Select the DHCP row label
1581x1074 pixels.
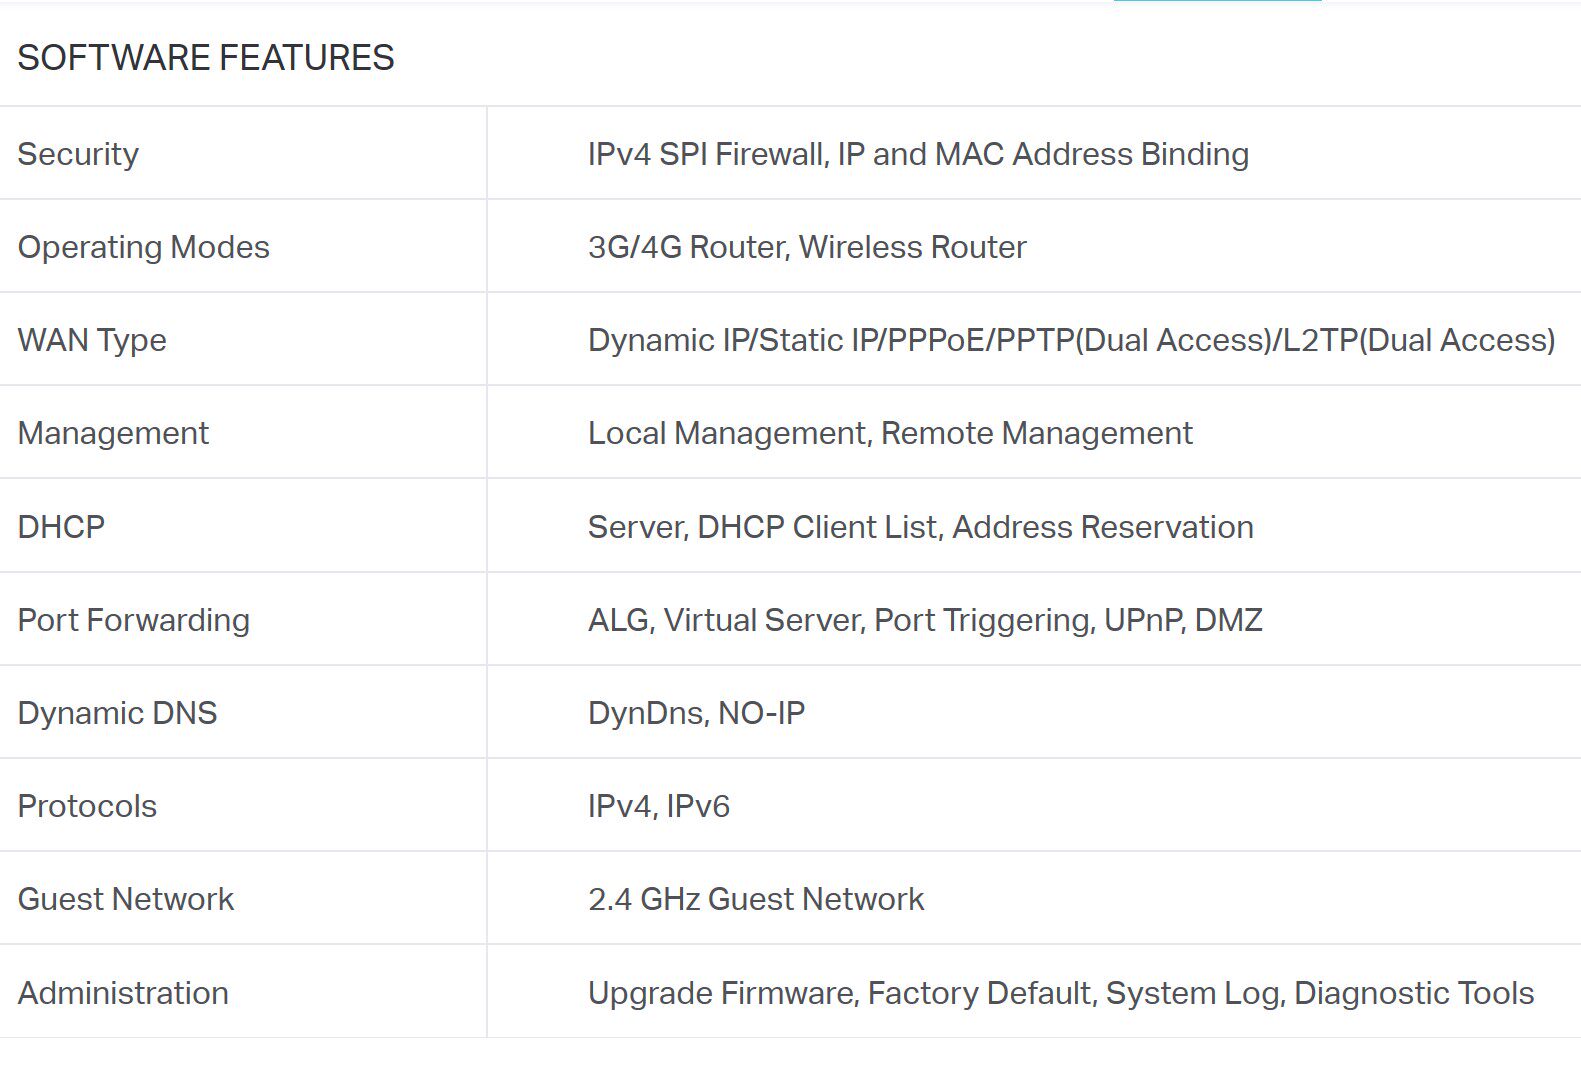(61, 527)
